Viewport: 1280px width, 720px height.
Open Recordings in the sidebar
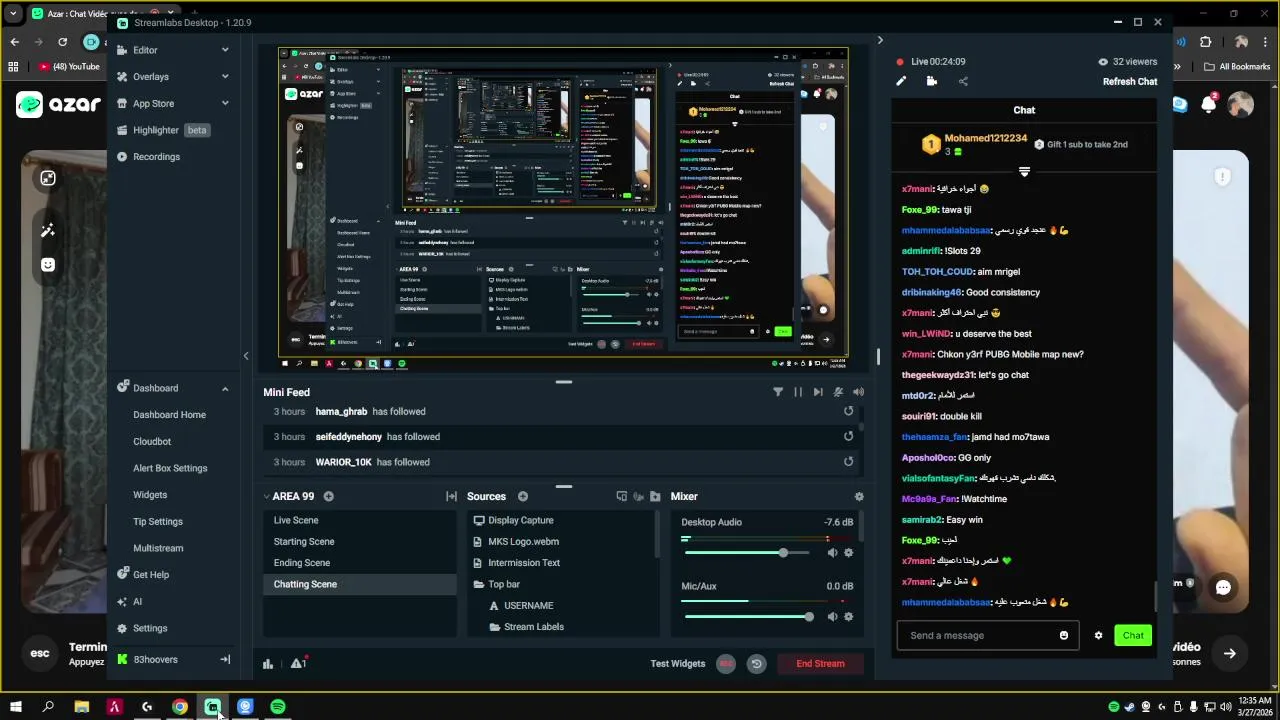(156, 157)
